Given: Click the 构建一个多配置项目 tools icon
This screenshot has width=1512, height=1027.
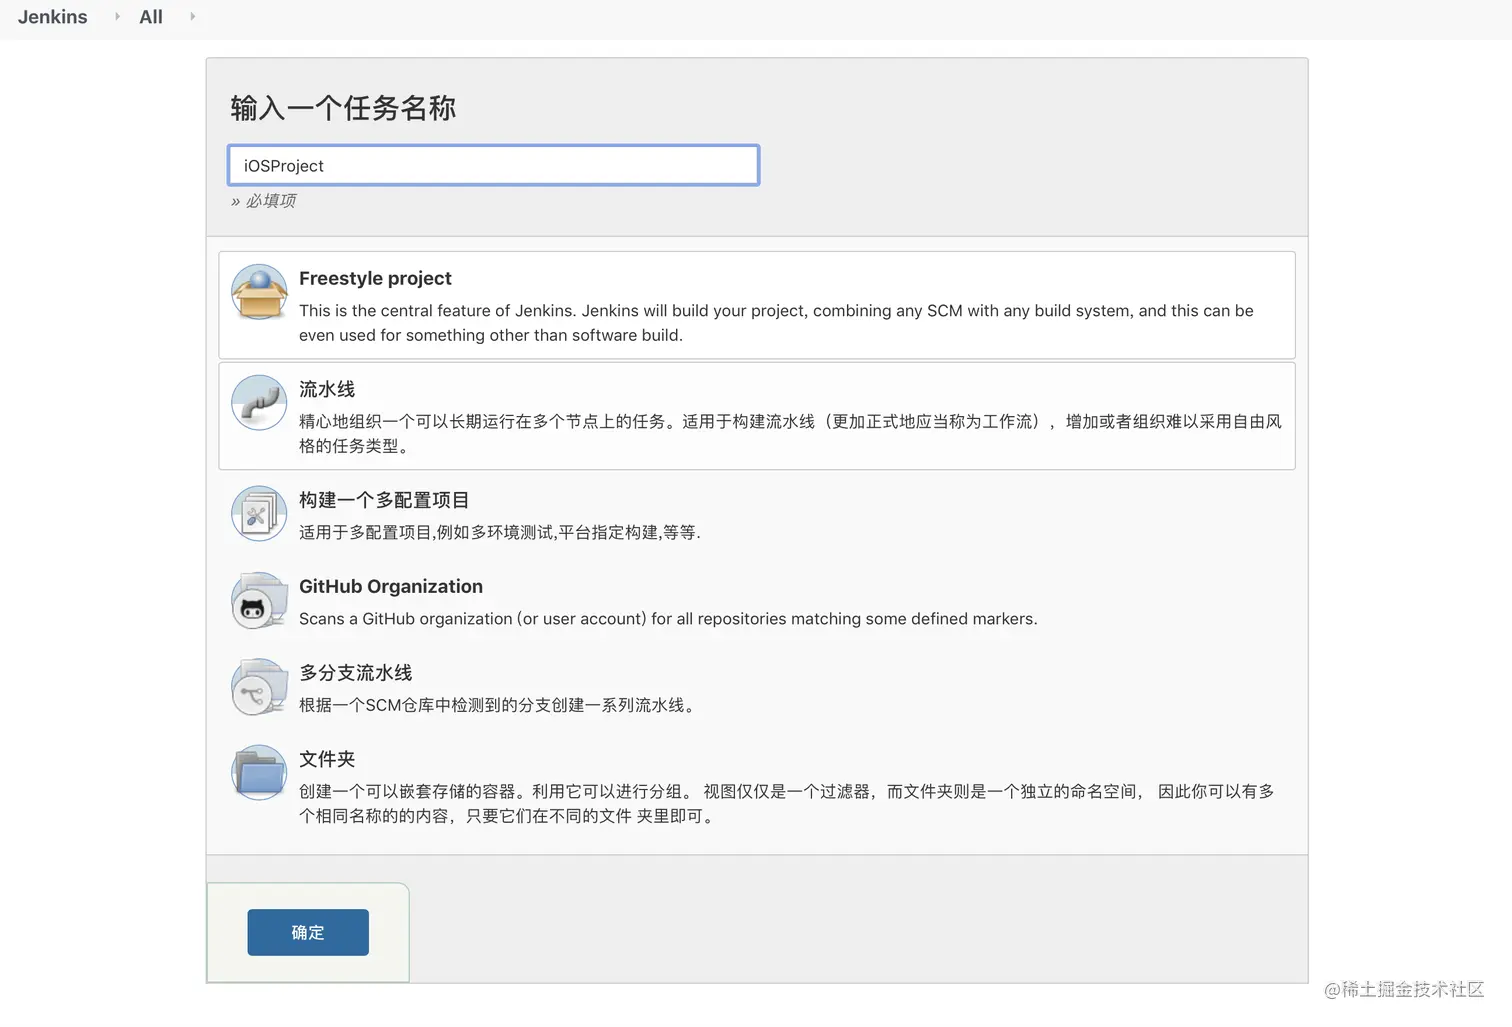Looking at the screenshot, I should (x=259, y=514).
